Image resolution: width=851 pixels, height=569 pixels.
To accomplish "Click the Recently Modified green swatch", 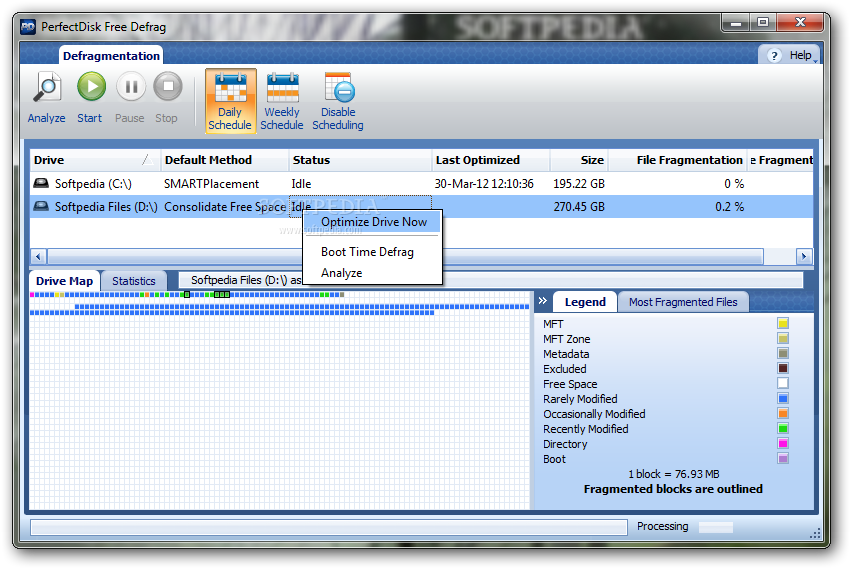I will (x=783, y=428).
